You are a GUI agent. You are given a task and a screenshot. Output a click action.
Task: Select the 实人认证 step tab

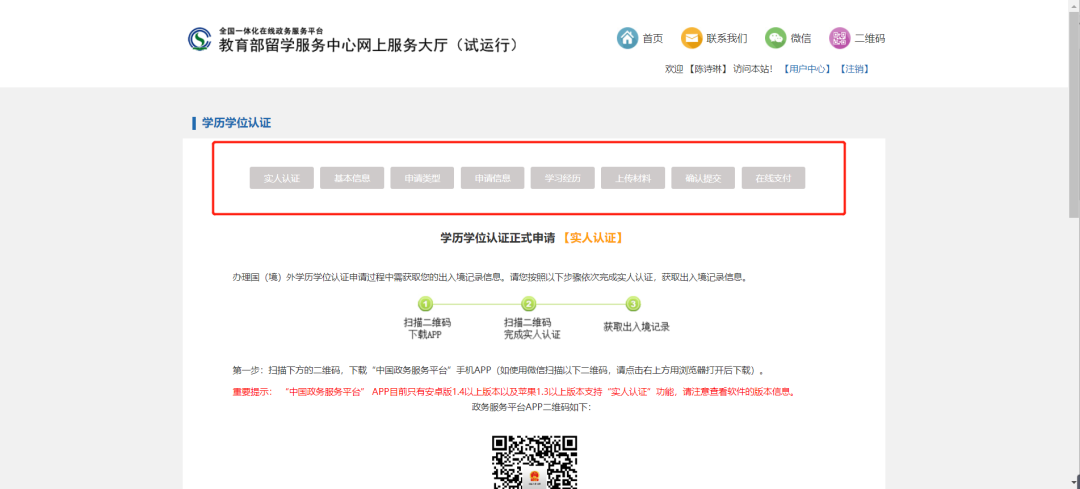coord(282,178)
